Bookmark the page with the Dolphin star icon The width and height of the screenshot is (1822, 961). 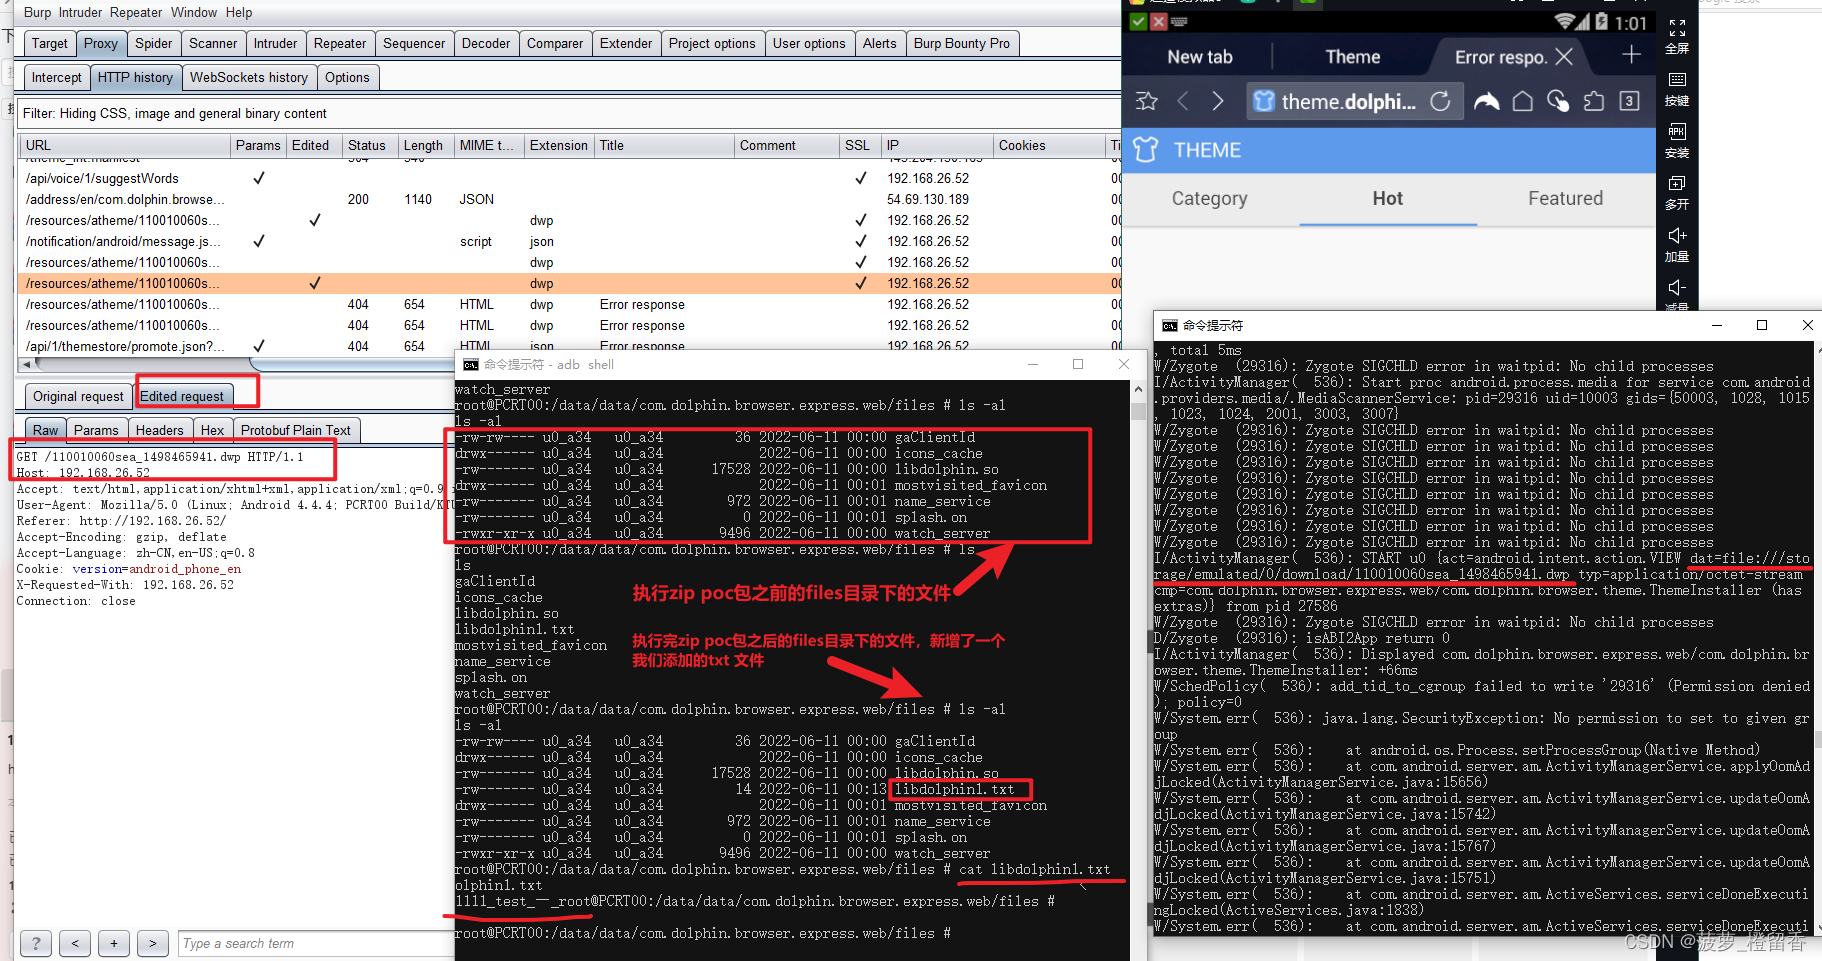1147,101
